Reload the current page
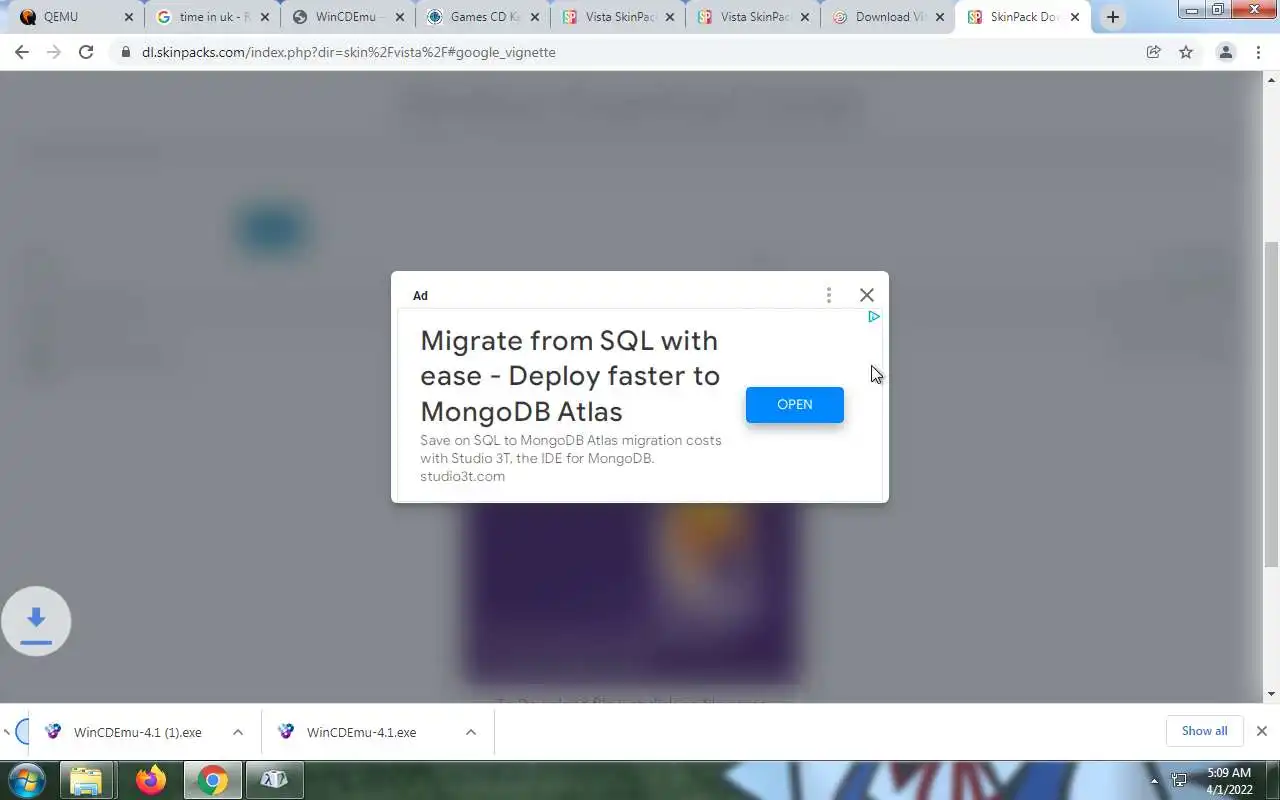This screenshot has width=1280, height=800. tap(86, 52)
